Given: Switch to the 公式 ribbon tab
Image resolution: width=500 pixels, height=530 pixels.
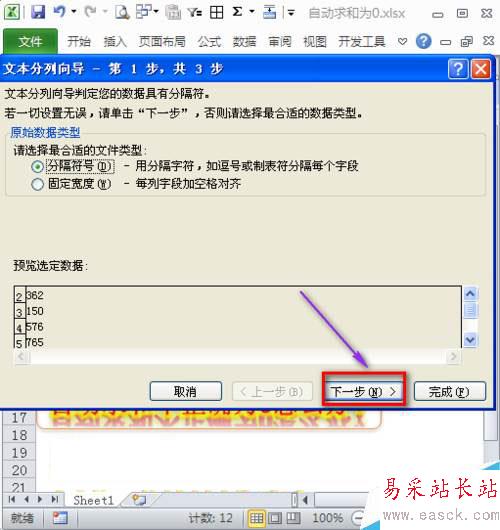Looking at the screenshot, I should (209, 42).
